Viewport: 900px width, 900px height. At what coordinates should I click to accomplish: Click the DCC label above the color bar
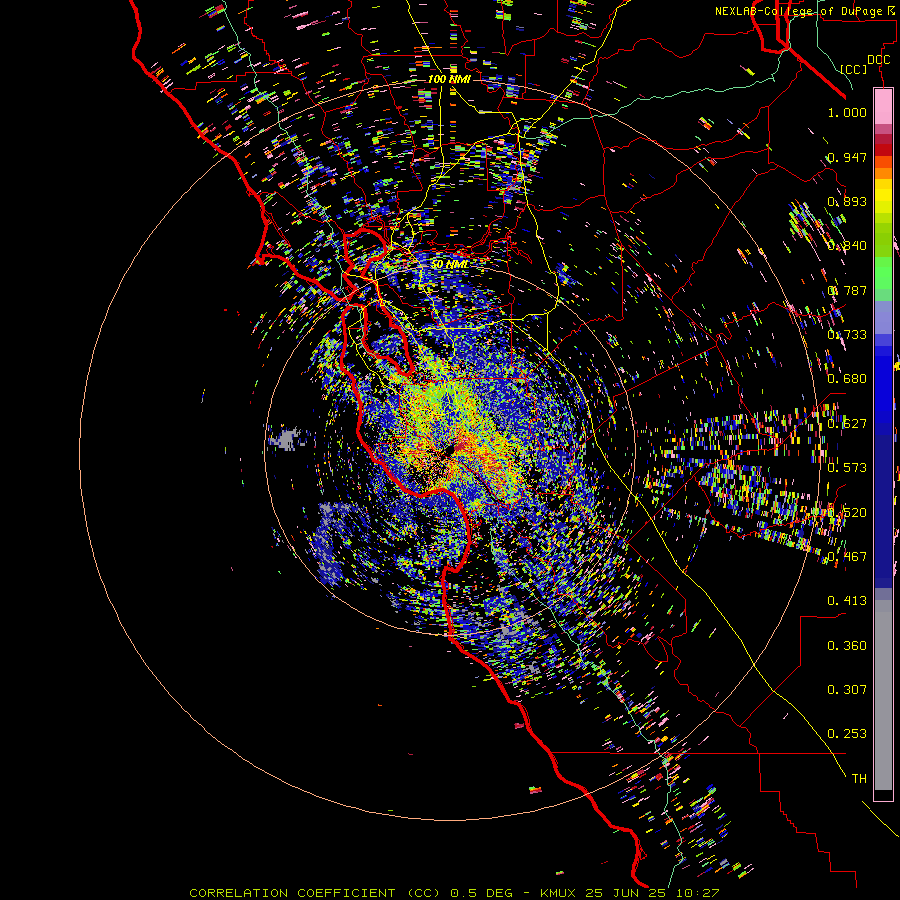[878, 60]
